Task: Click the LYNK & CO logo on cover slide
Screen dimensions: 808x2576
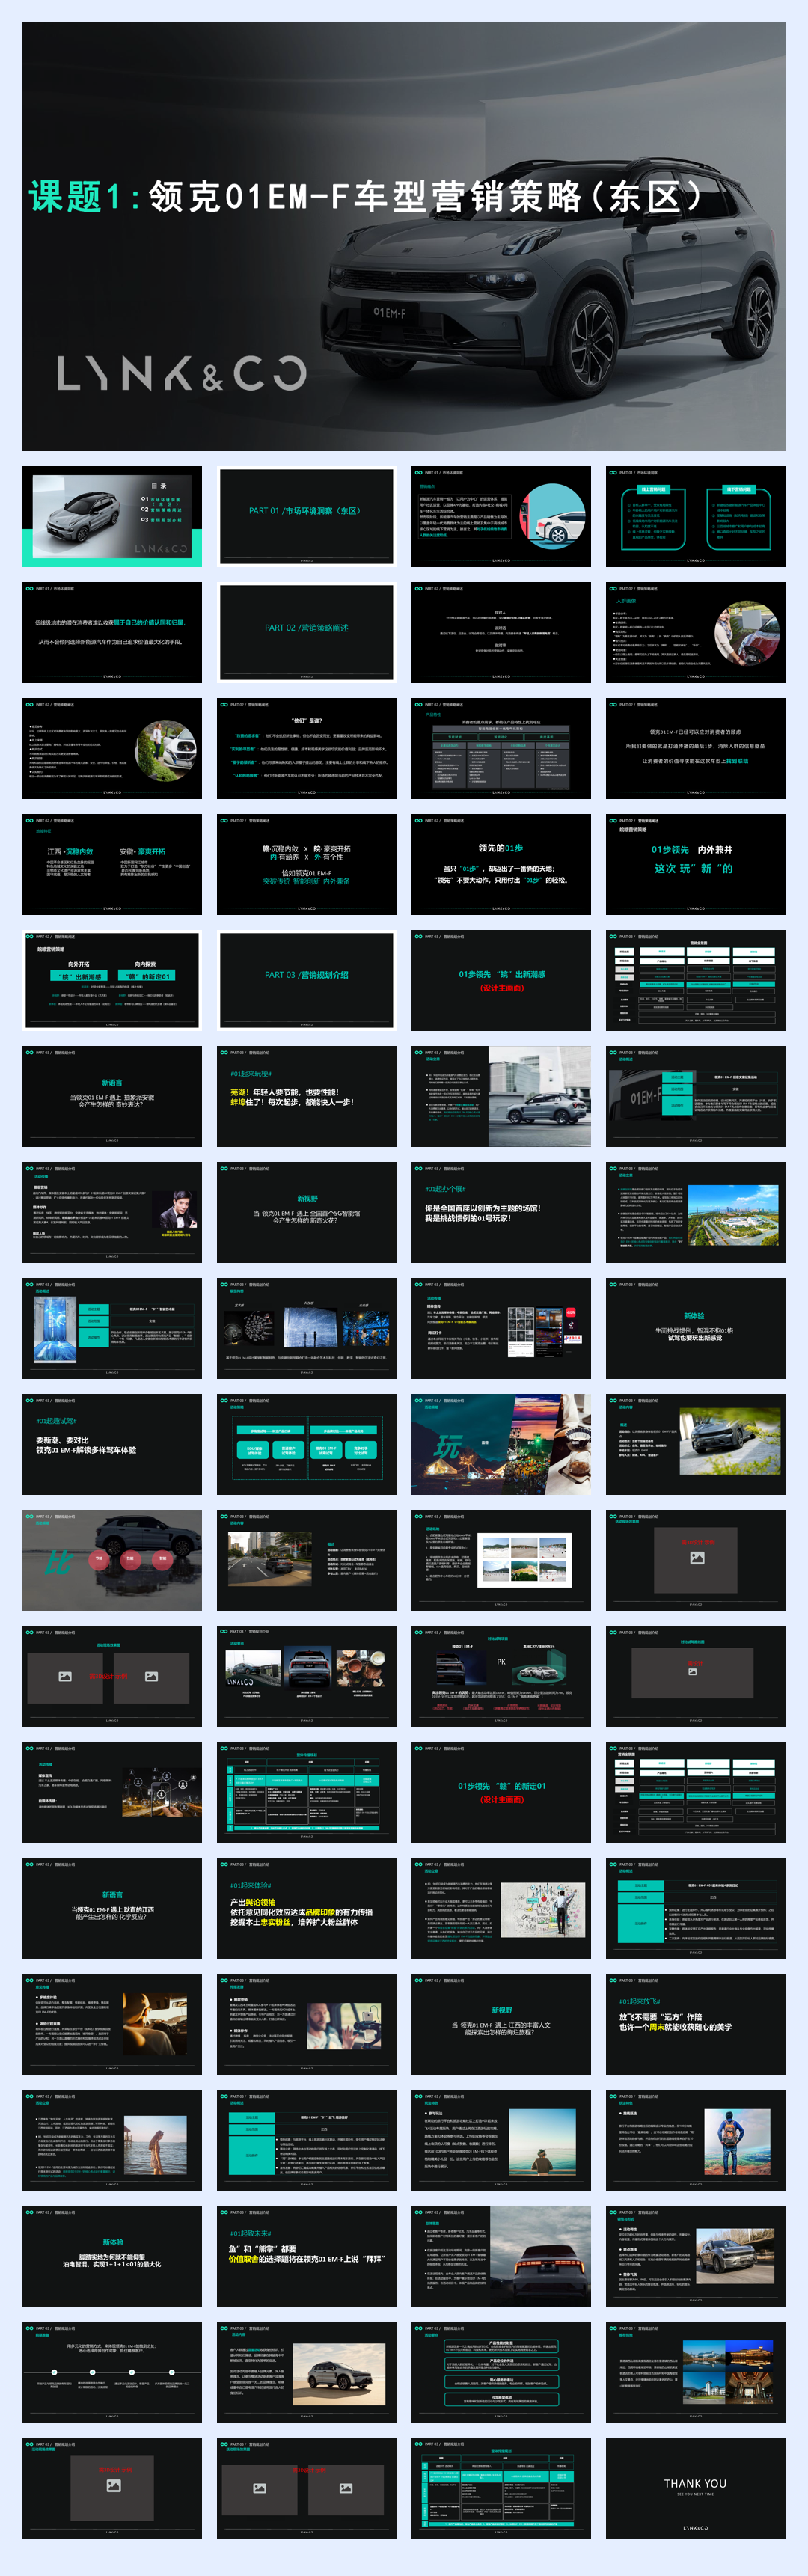Action: 181,373
